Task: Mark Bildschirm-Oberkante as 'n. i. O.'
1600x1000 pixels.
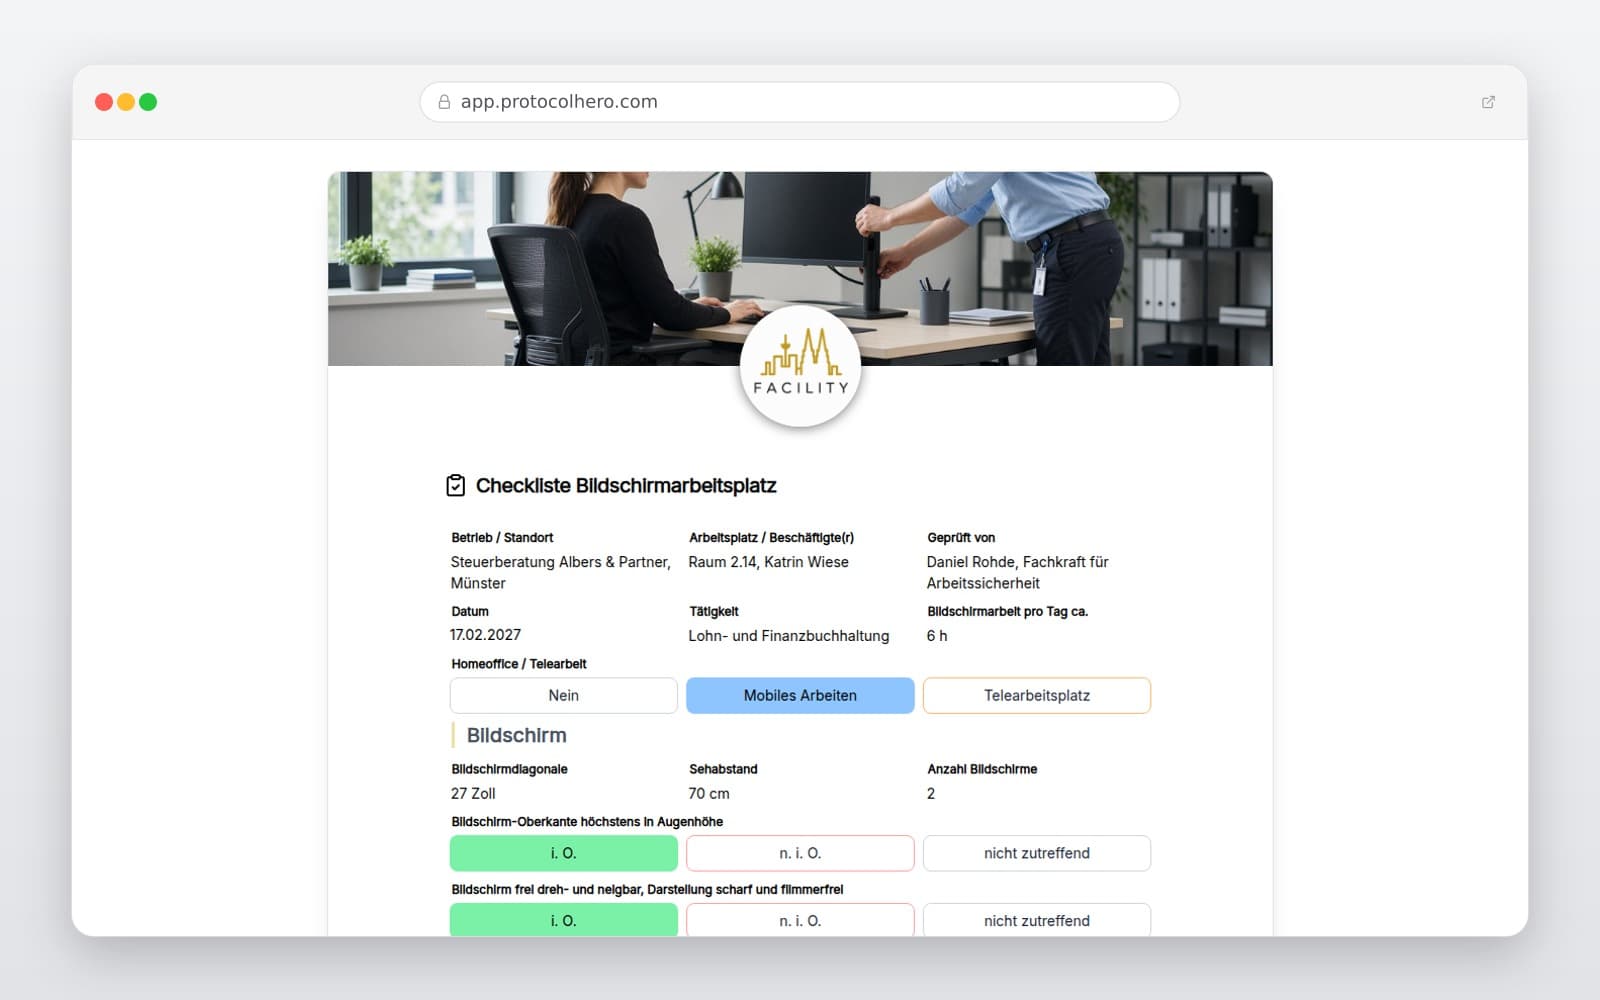Action: click(x=800, y=854)
